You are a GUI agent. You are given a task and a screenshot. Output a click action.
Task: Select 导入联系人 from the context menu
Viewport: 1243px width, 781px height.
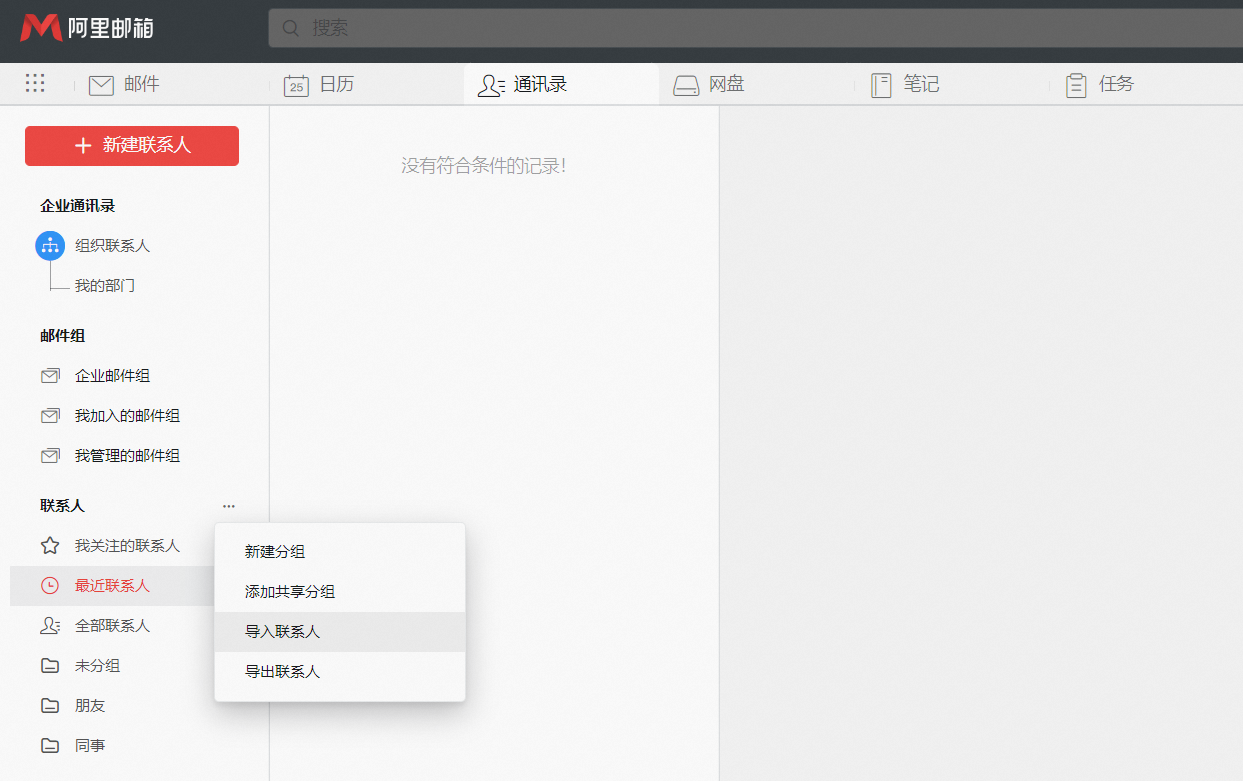click(283, 632)
